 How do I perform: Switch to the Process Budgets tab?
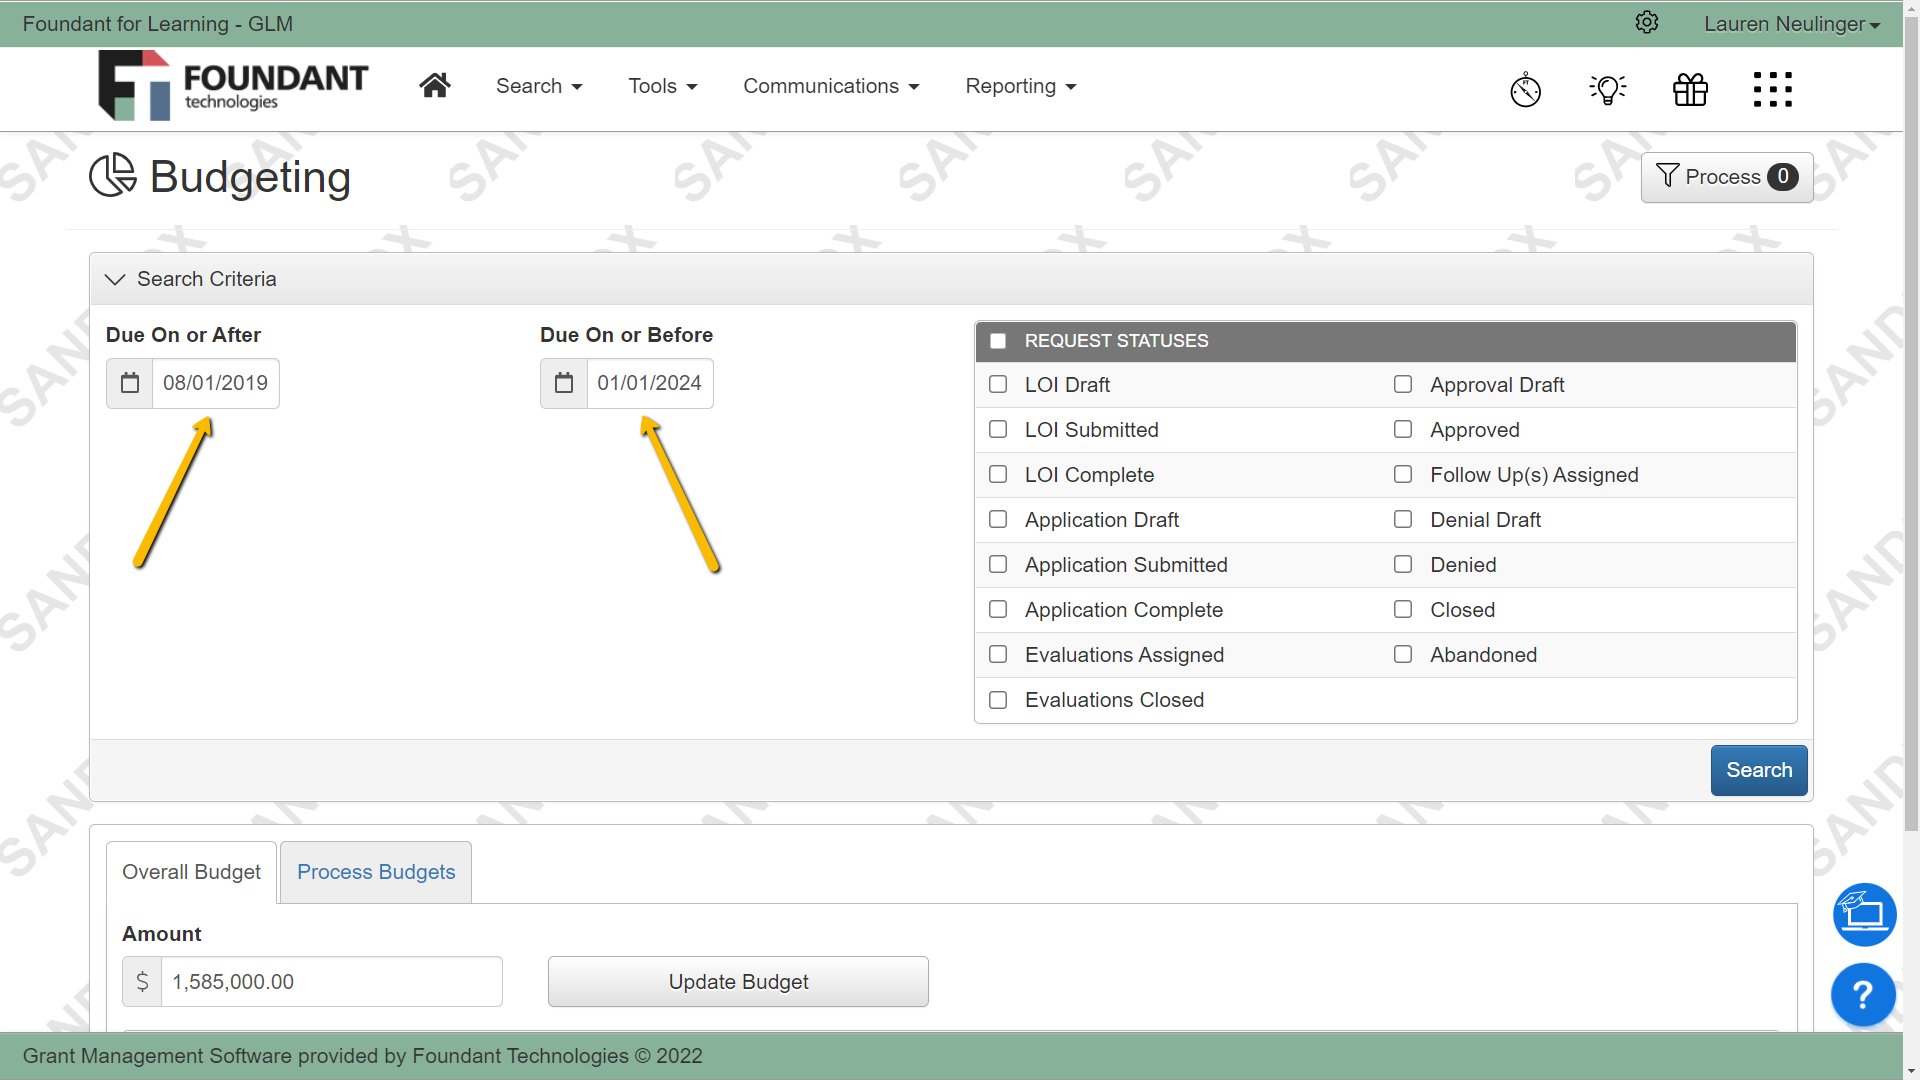coord(376,872)
